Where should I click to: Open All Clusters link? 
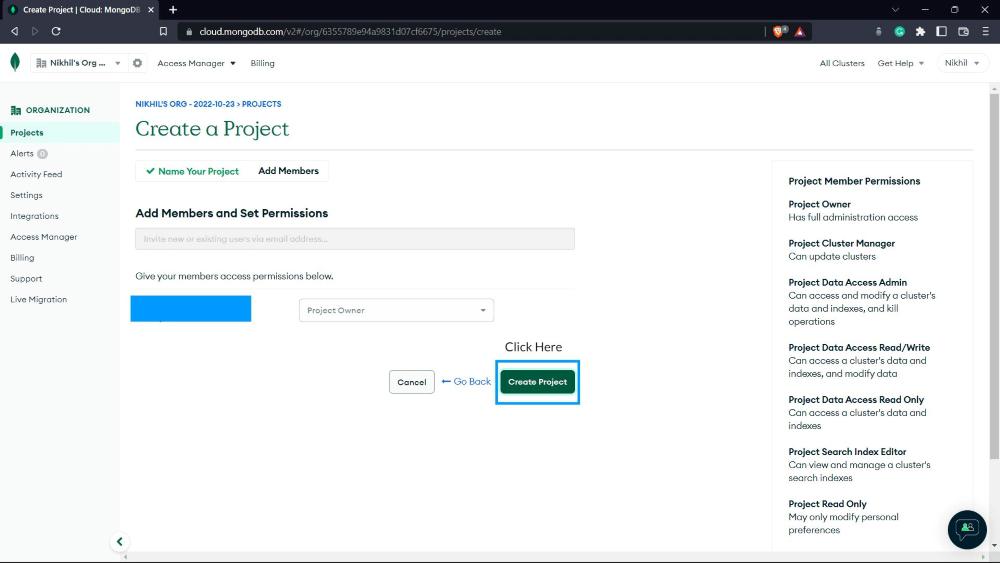point(842,63)
